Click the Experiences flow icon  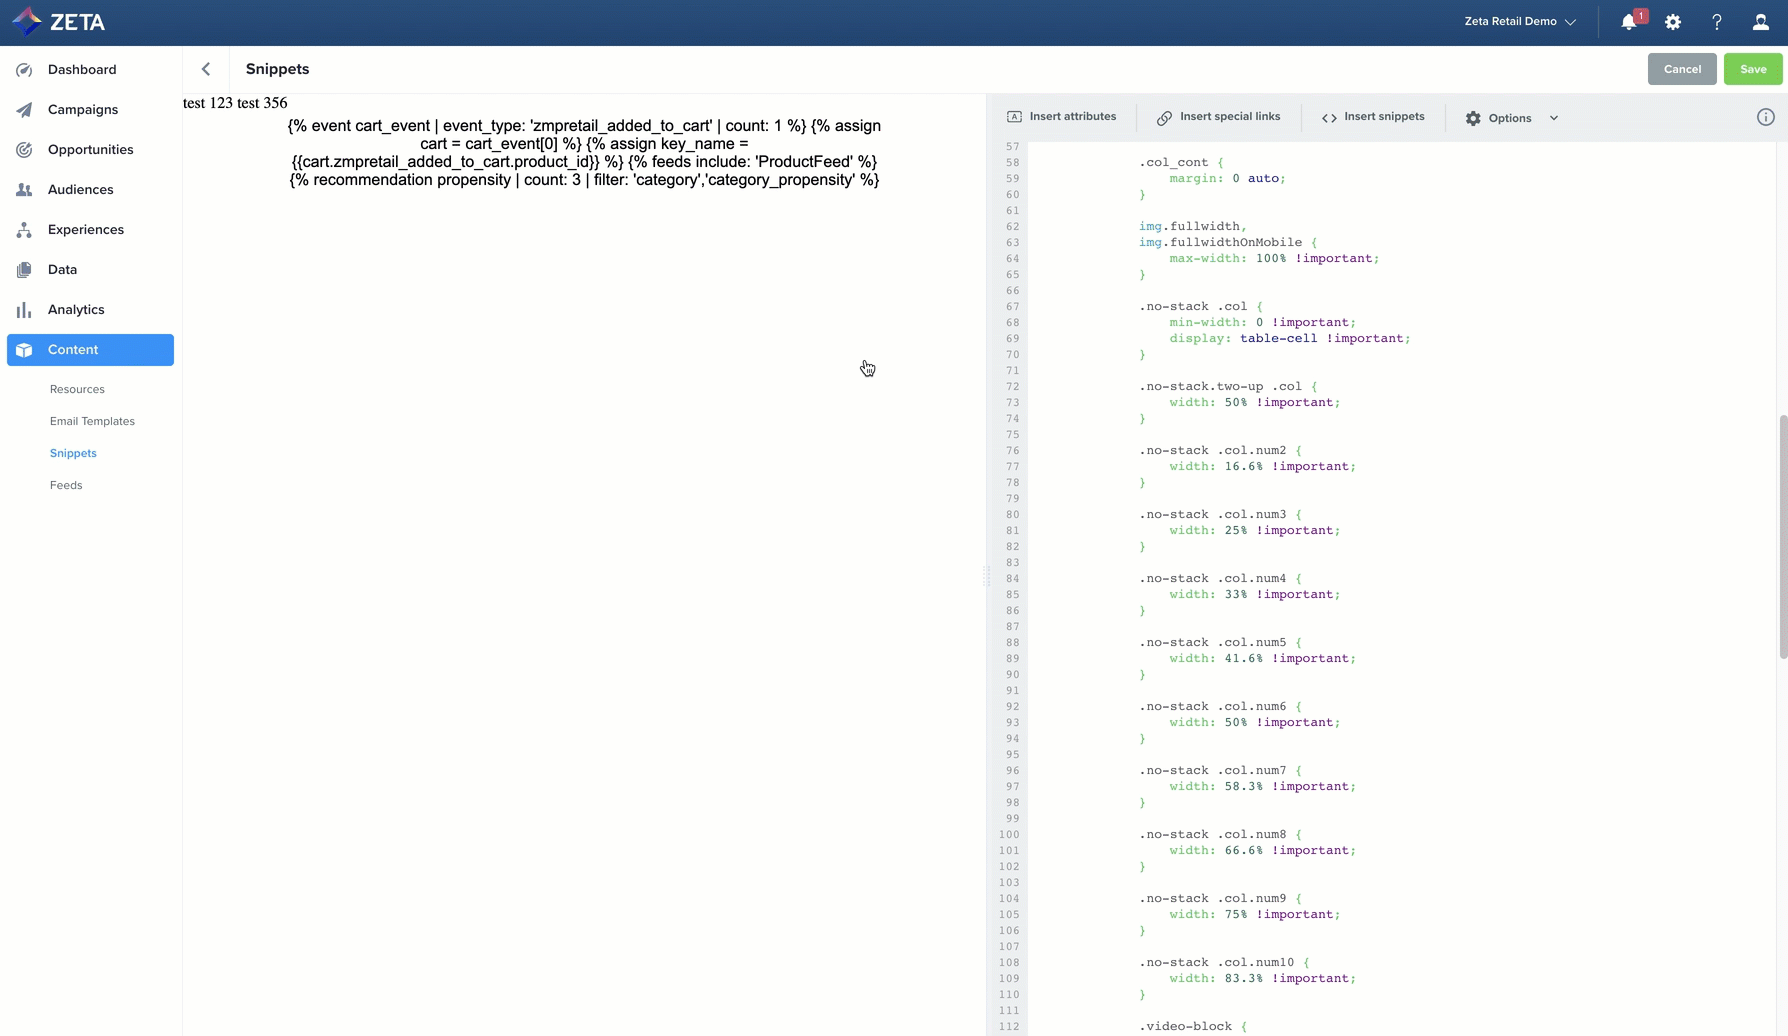click(x=24, y=230)
